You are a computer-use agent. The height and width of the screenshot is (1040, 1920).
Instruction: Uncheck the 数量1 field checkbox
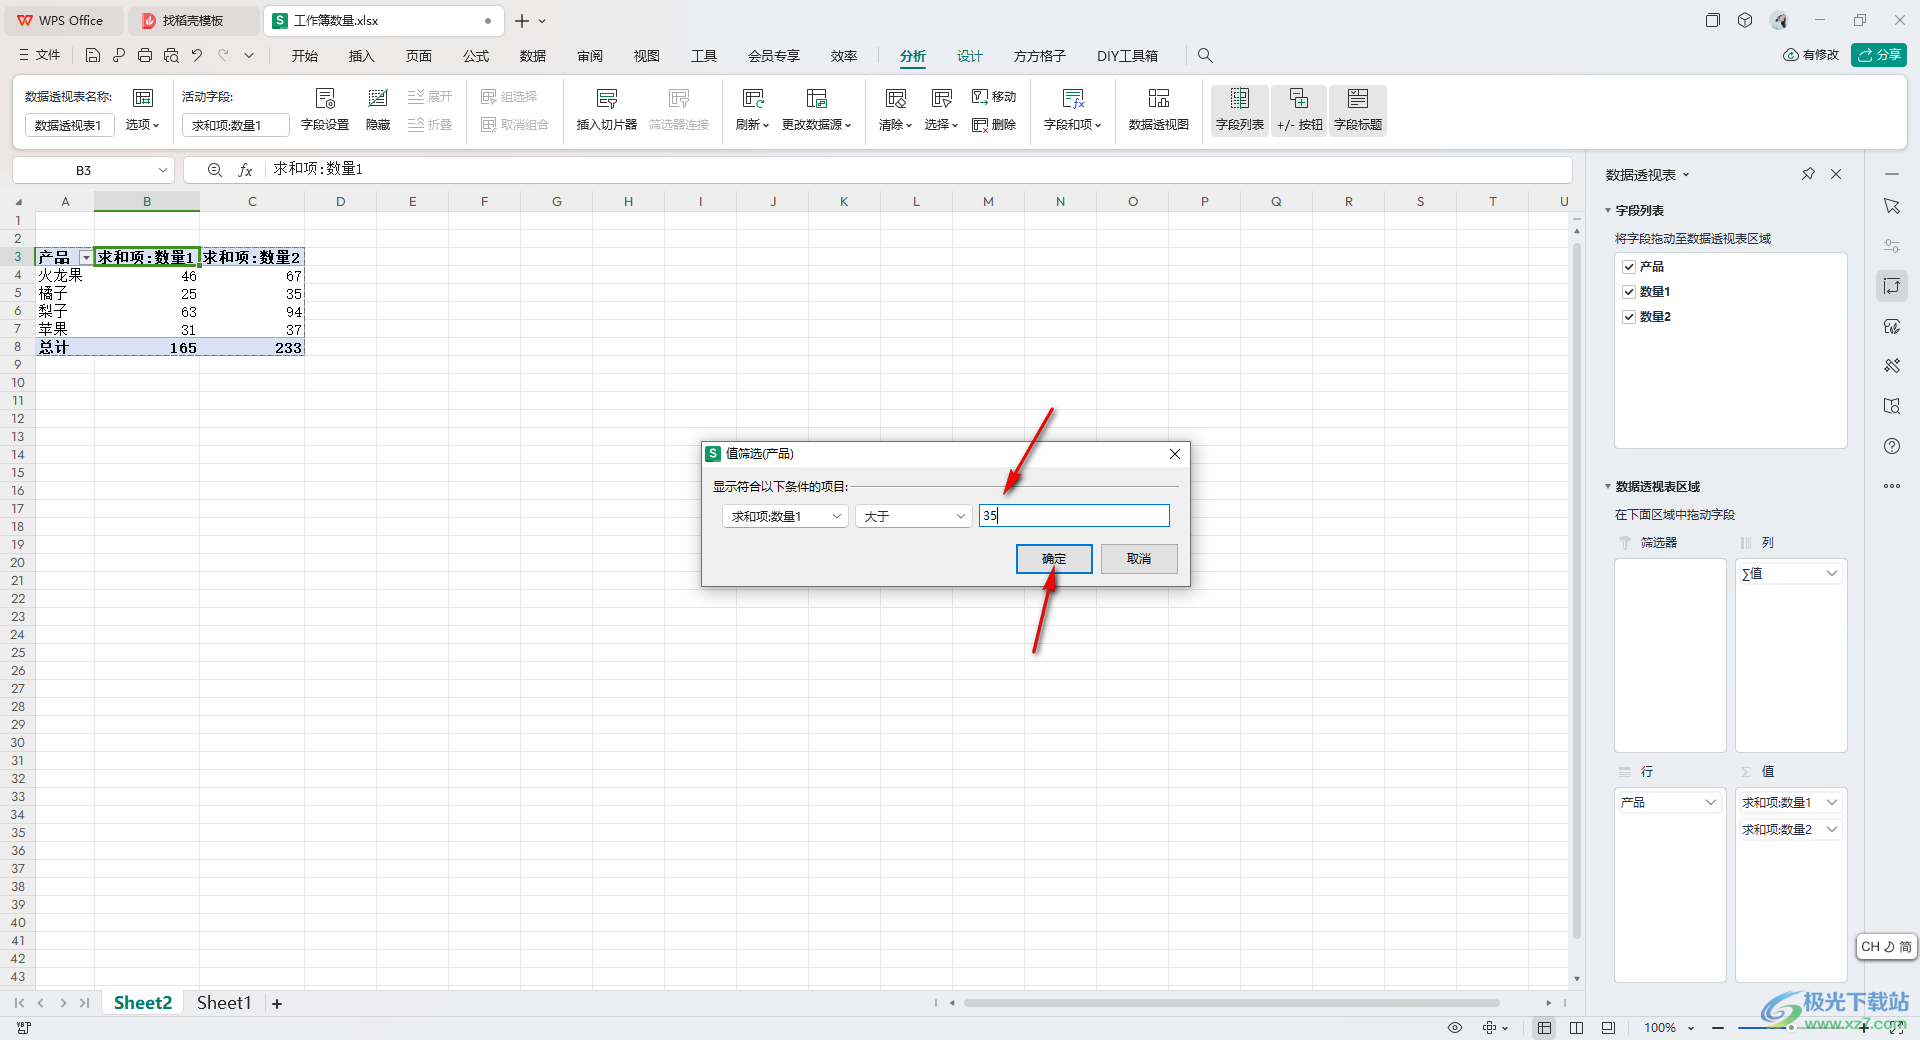click(x=1629, y=292)
